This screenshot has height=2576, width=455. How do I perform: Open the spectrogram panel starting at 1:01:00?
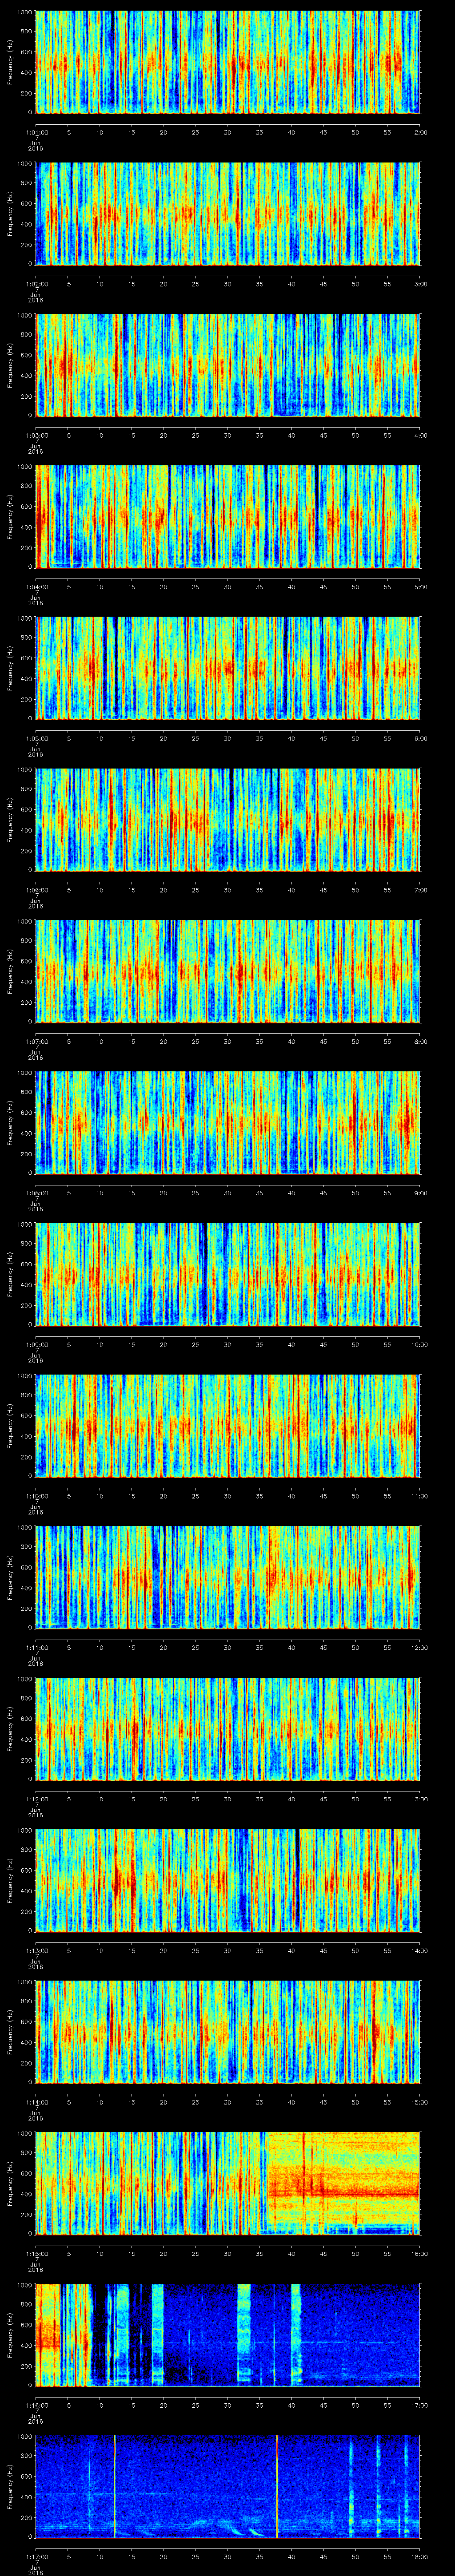coord(227,62)
